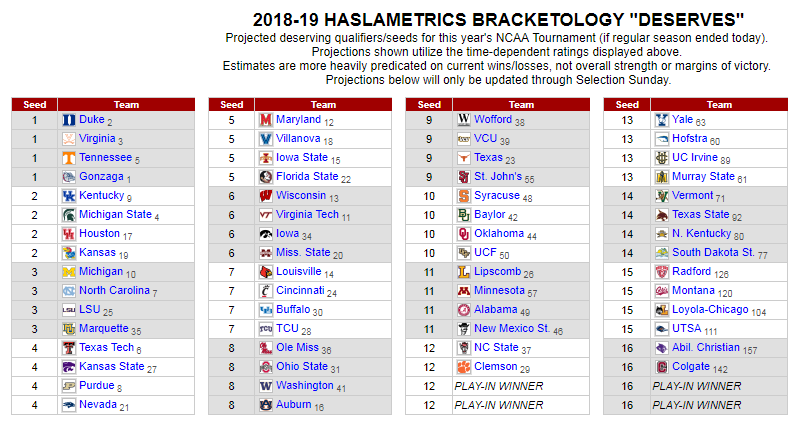The image size is (797, 430).
Task: Click the Team header in first table
Action: tap(126, 104)
